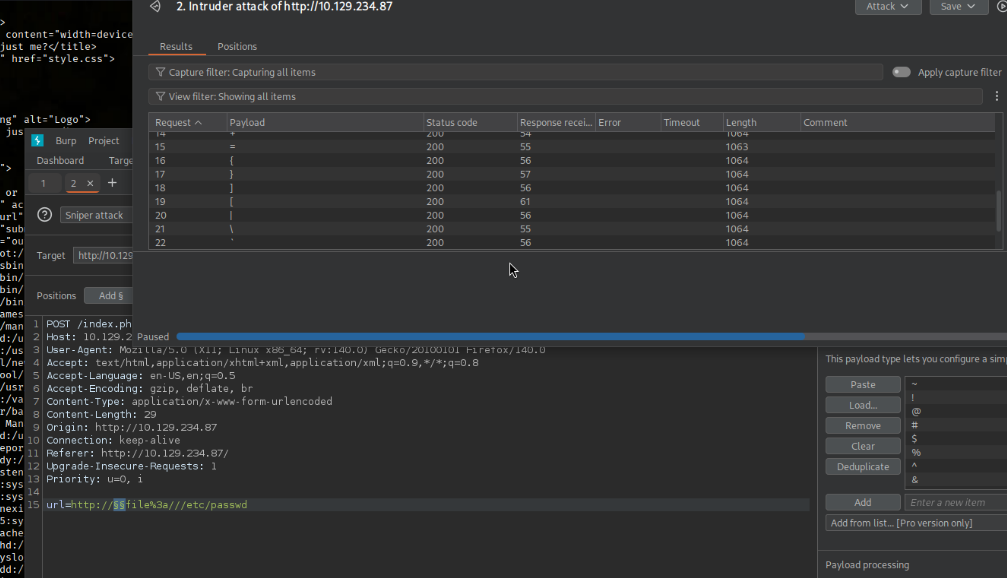Click the Add § position button
Viewport: 1007px width, 578px height.
coord(109,295)
